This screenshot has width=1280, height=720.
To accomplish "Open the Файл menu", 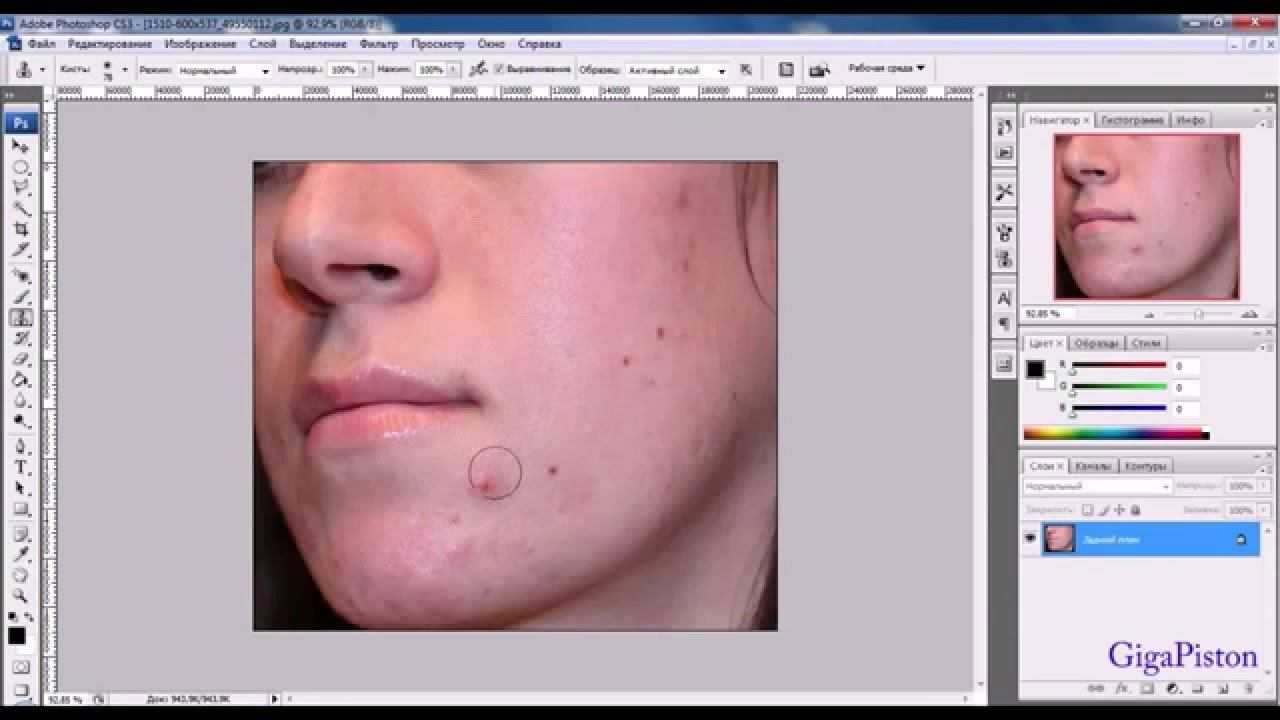I will [42, 44].
